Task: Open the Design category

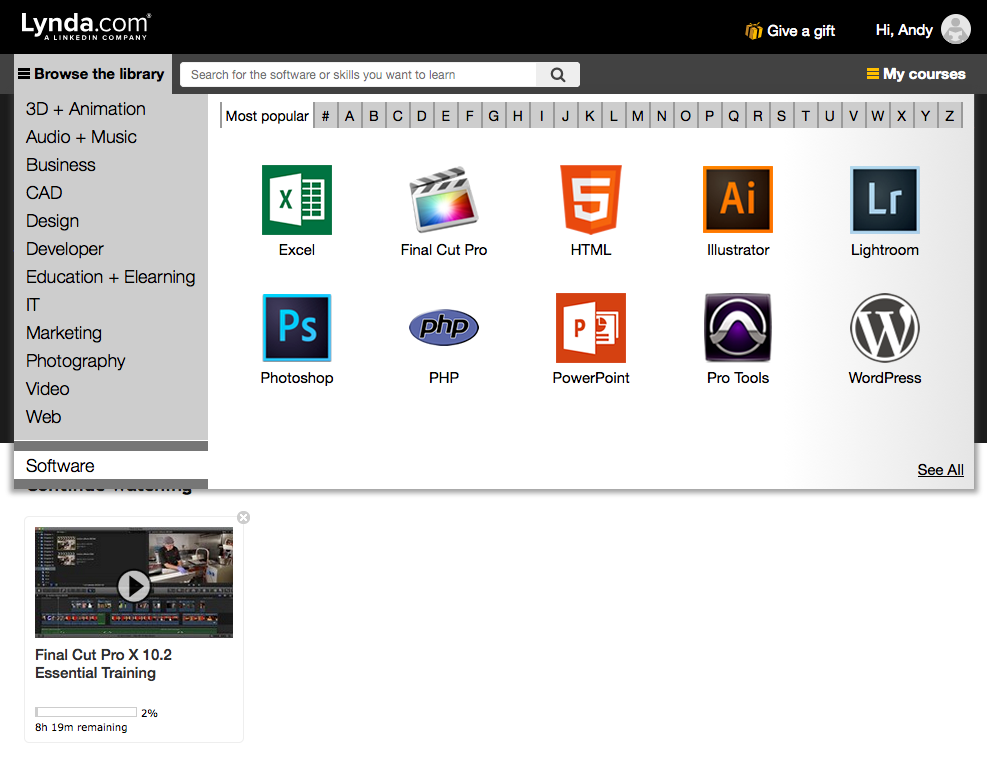Action: click(x=52, y=221)
